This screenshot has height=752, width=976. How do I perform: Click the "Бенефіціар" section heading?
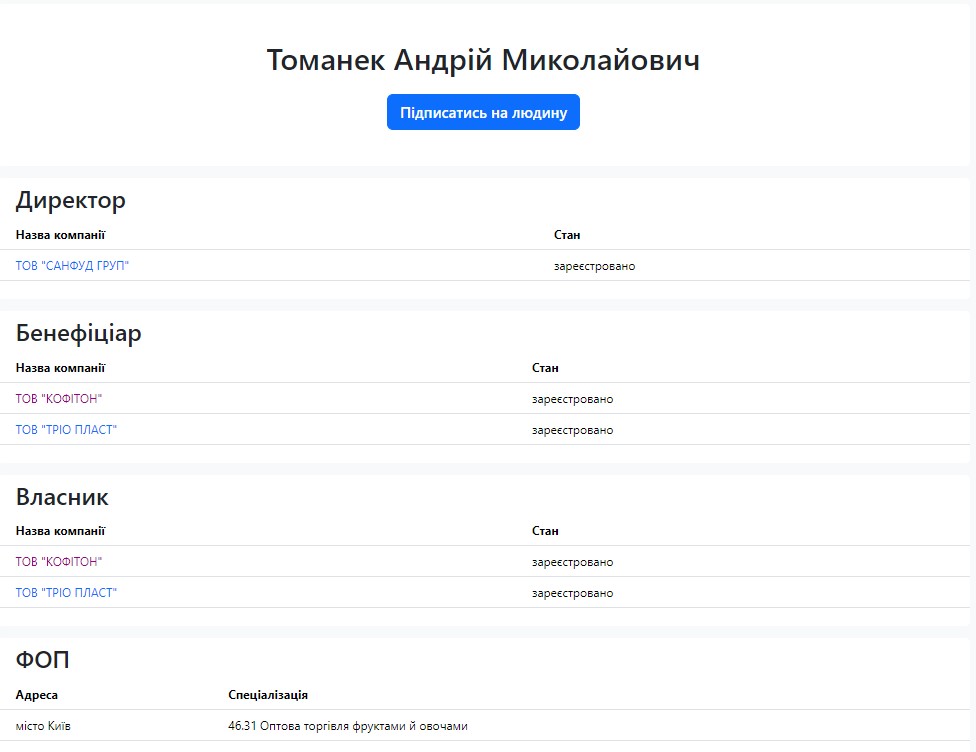(79, 334)
